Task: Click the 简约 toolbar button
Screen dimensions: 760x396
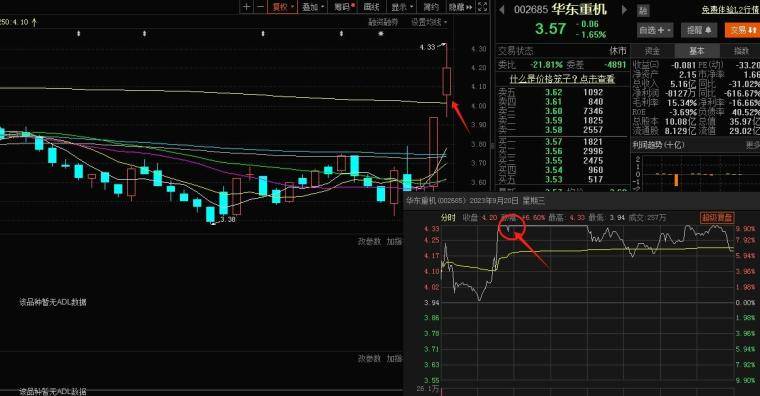Action: (x=431, y=7)
